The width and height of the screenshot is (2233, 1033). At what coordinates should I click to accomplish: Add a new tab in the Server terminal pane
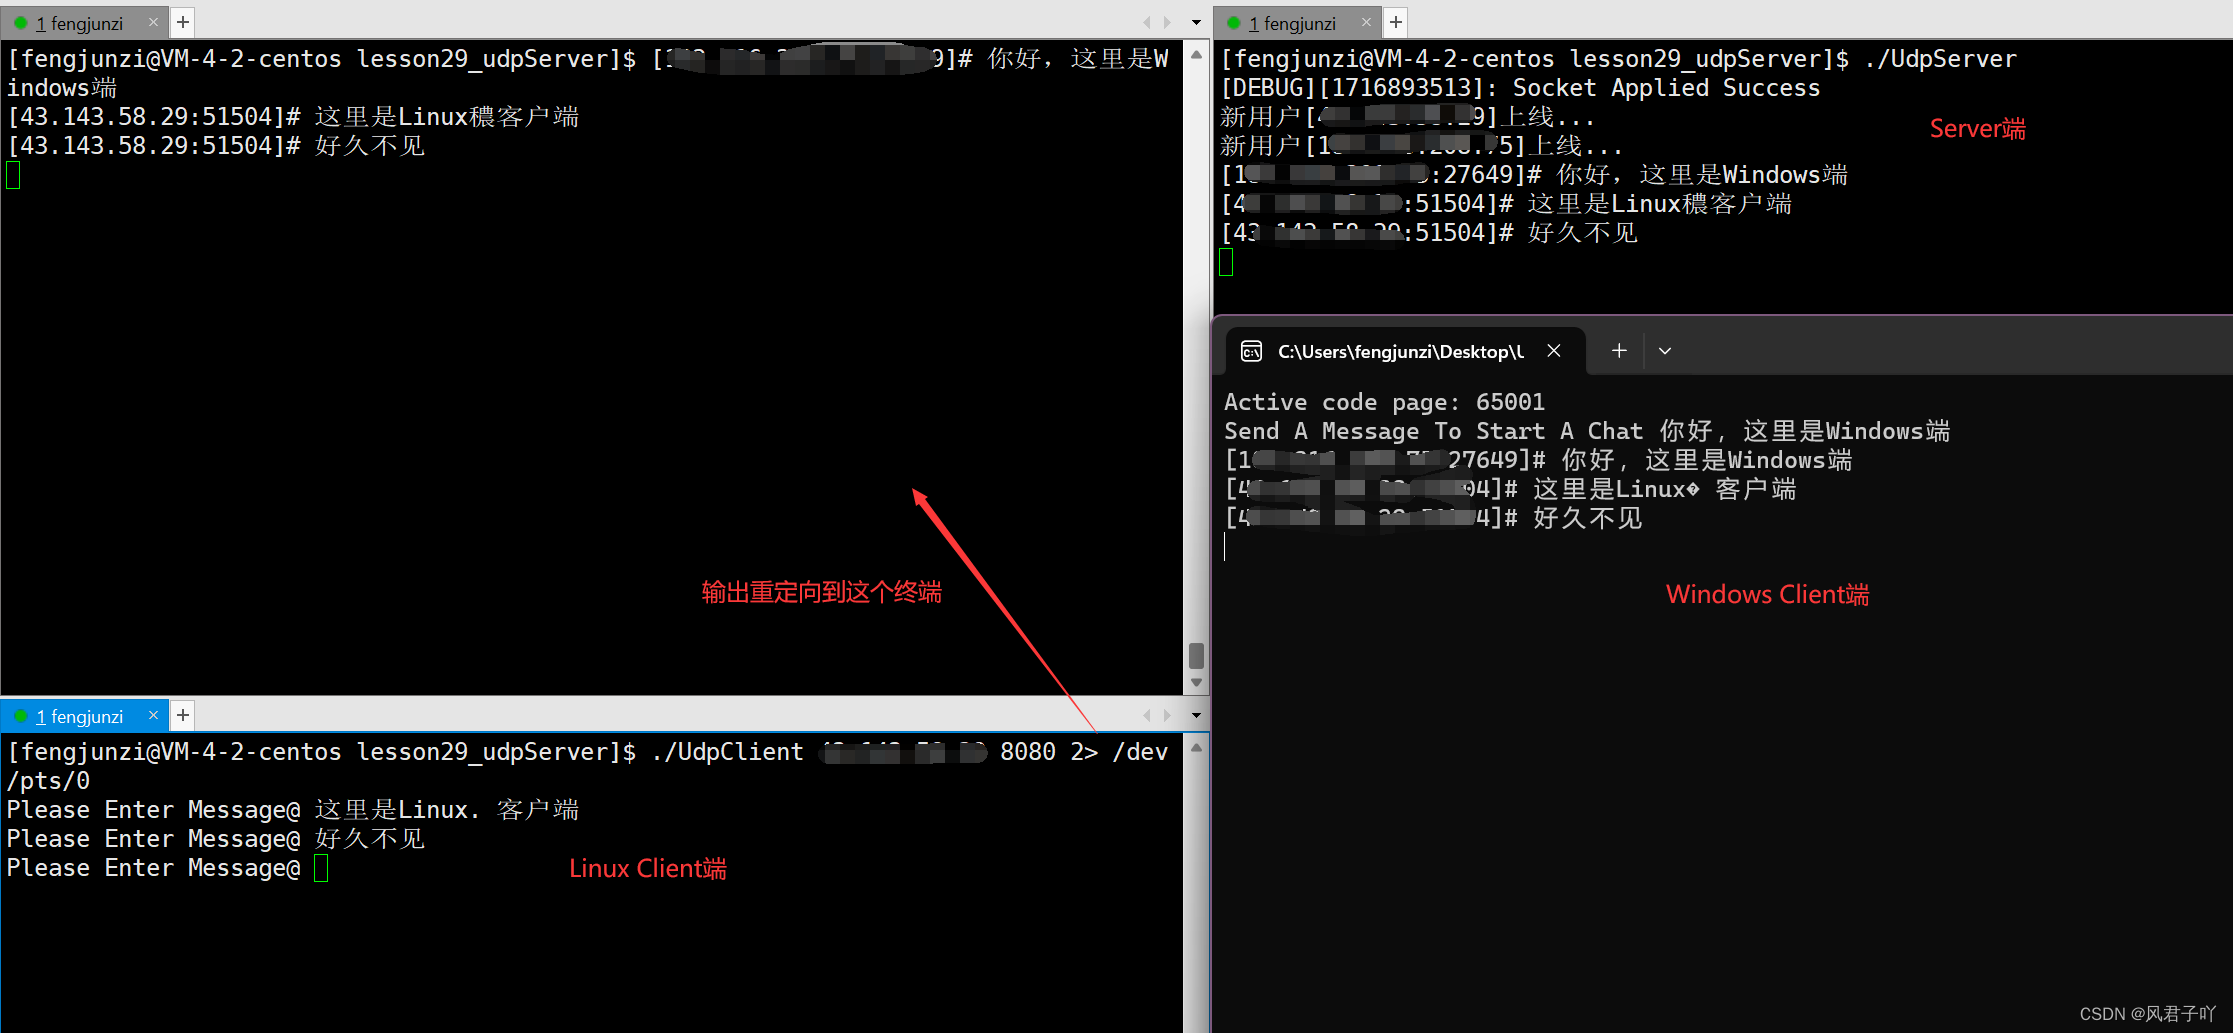(x=1396, y=22)
